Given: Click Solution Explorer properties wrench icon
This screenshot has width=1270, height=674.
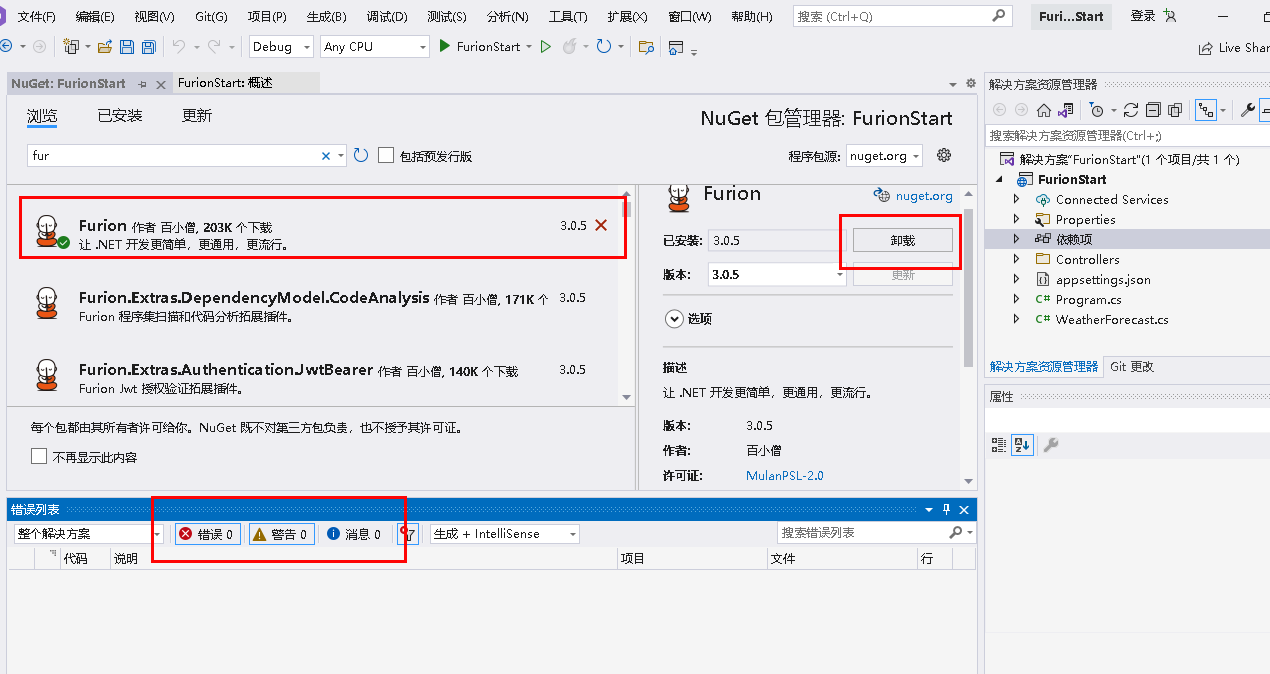Looking at the screenshot, I should (x=1247, y=110).
